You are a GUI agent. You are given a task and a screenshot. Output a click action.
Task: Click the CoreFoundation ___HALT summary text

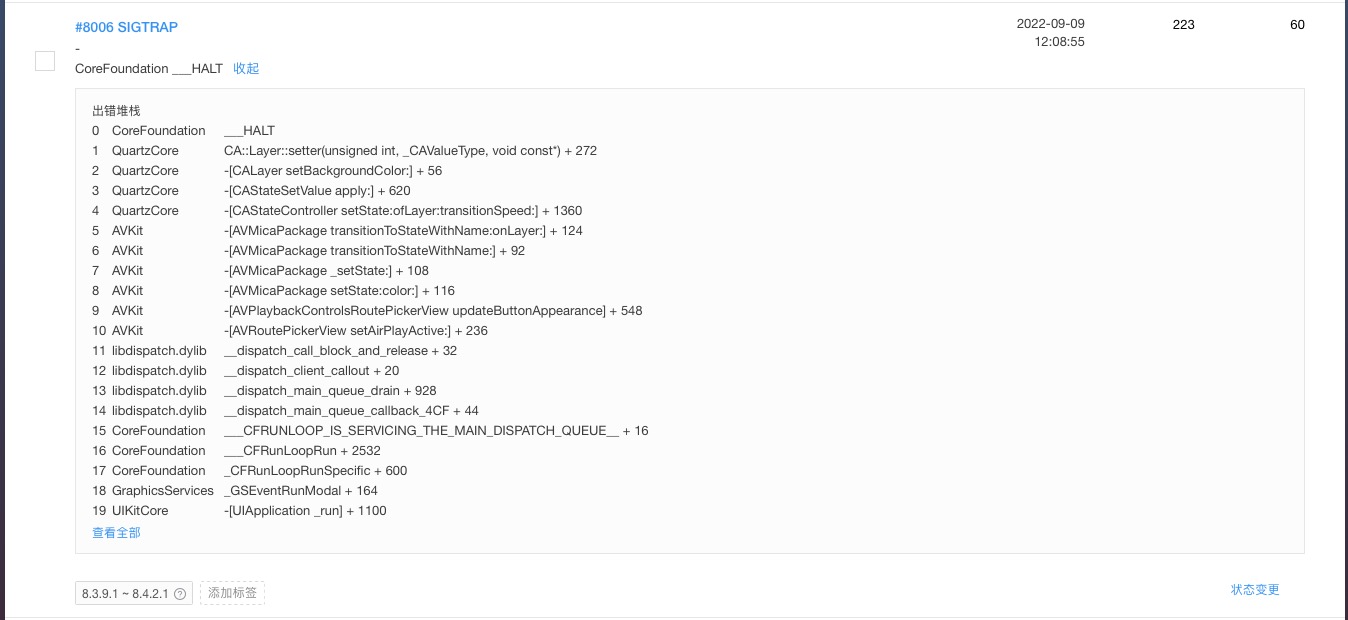coord(149,69)
